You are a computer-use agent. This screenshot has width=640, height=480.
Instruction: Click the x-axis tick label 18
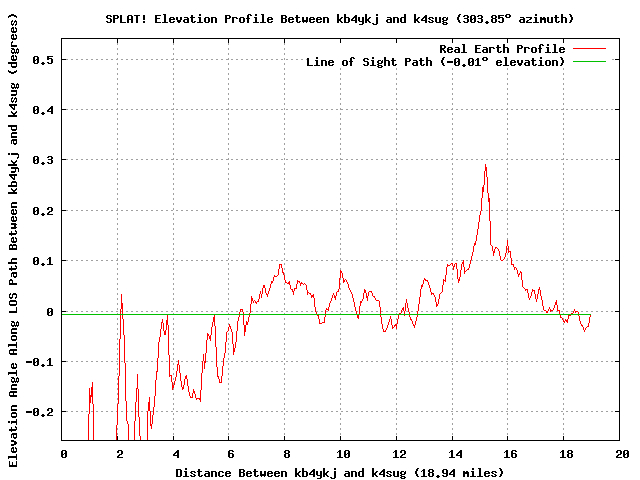[x=566, y=454]
